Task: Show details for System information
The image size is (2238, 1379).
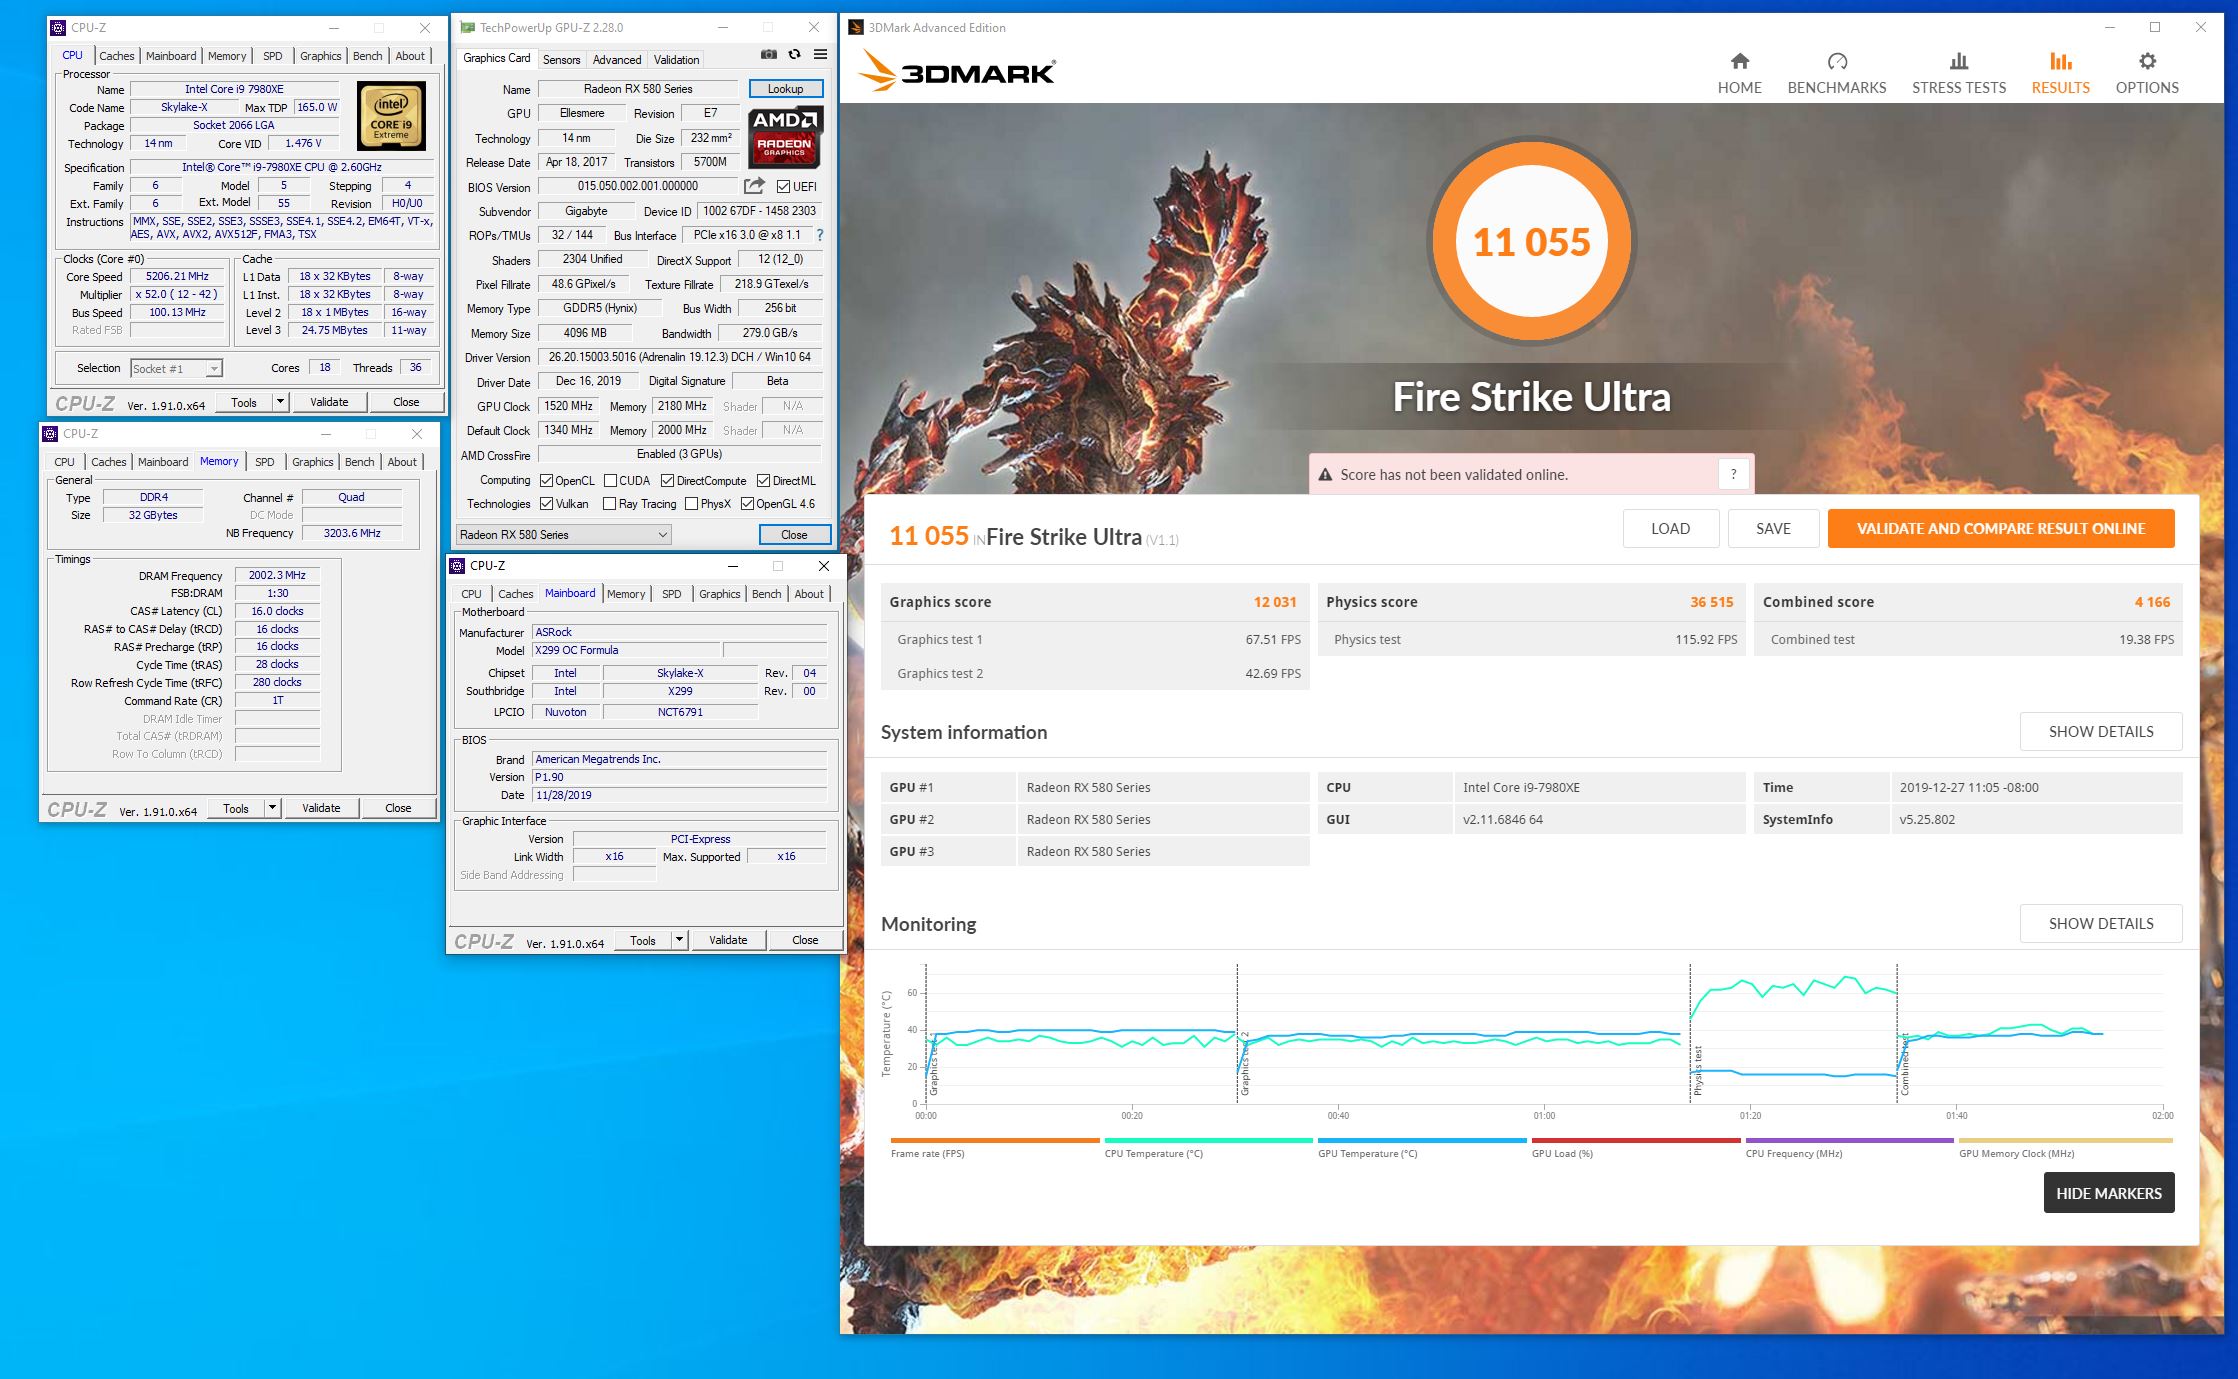Action: pos(2100,731)
